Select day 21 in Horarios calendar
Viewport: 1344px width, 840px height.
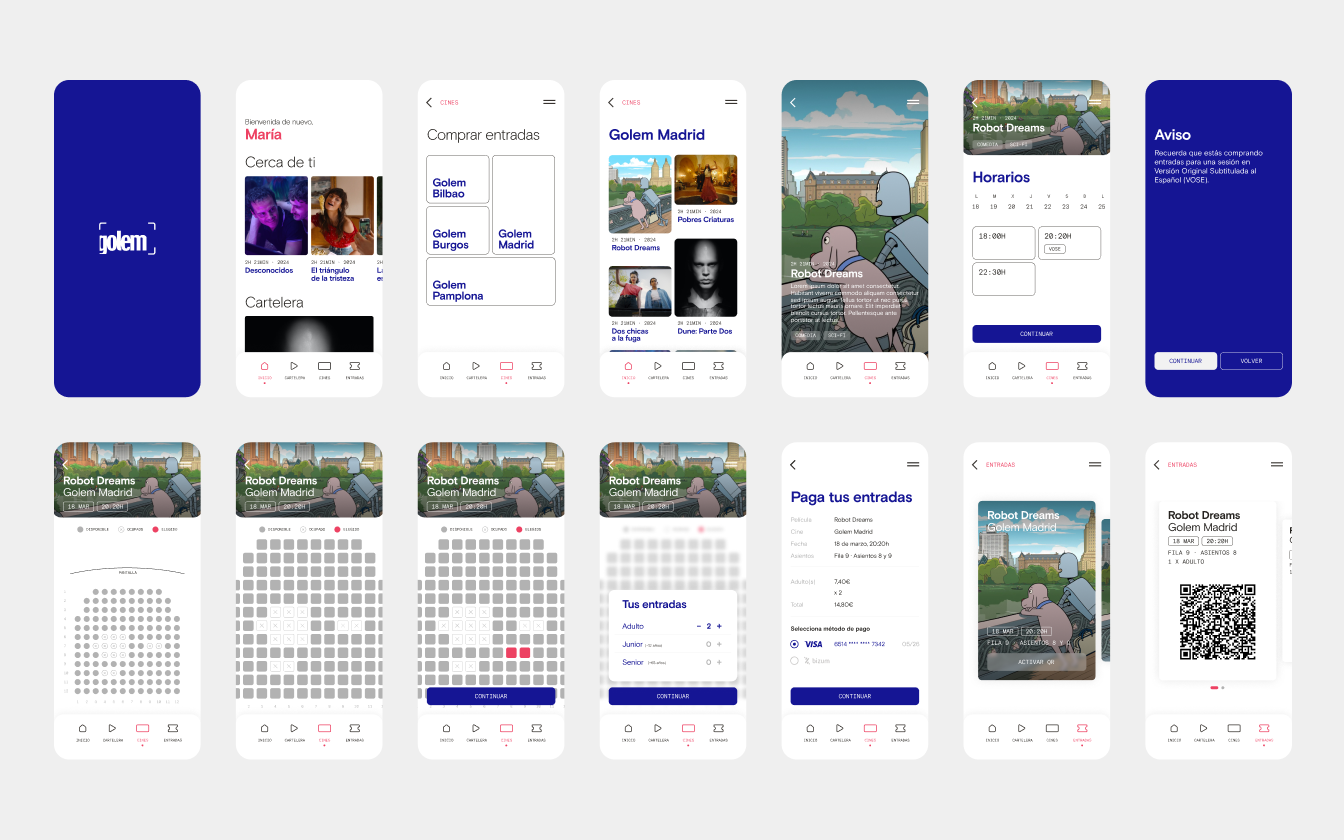(1029, 207)
